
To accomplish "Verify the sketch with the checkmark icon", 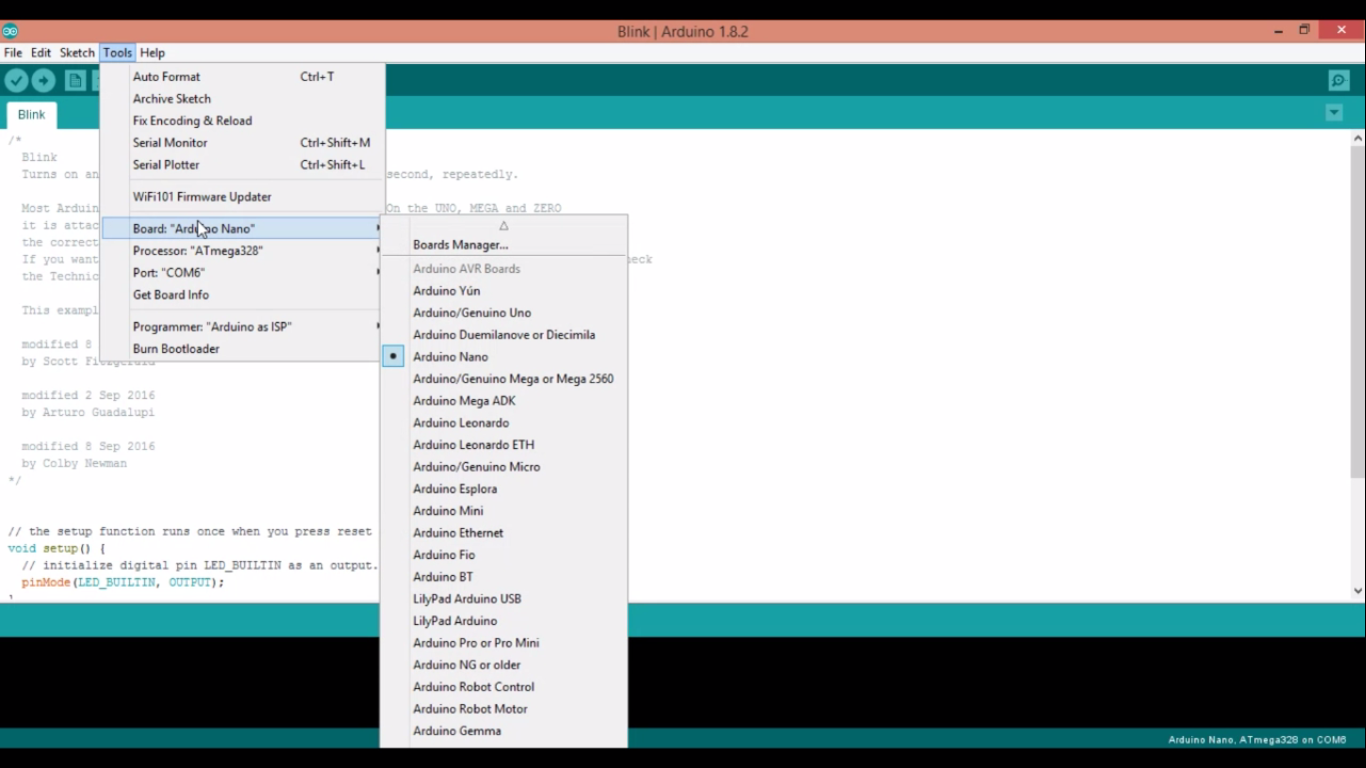I will pos(16,81).
